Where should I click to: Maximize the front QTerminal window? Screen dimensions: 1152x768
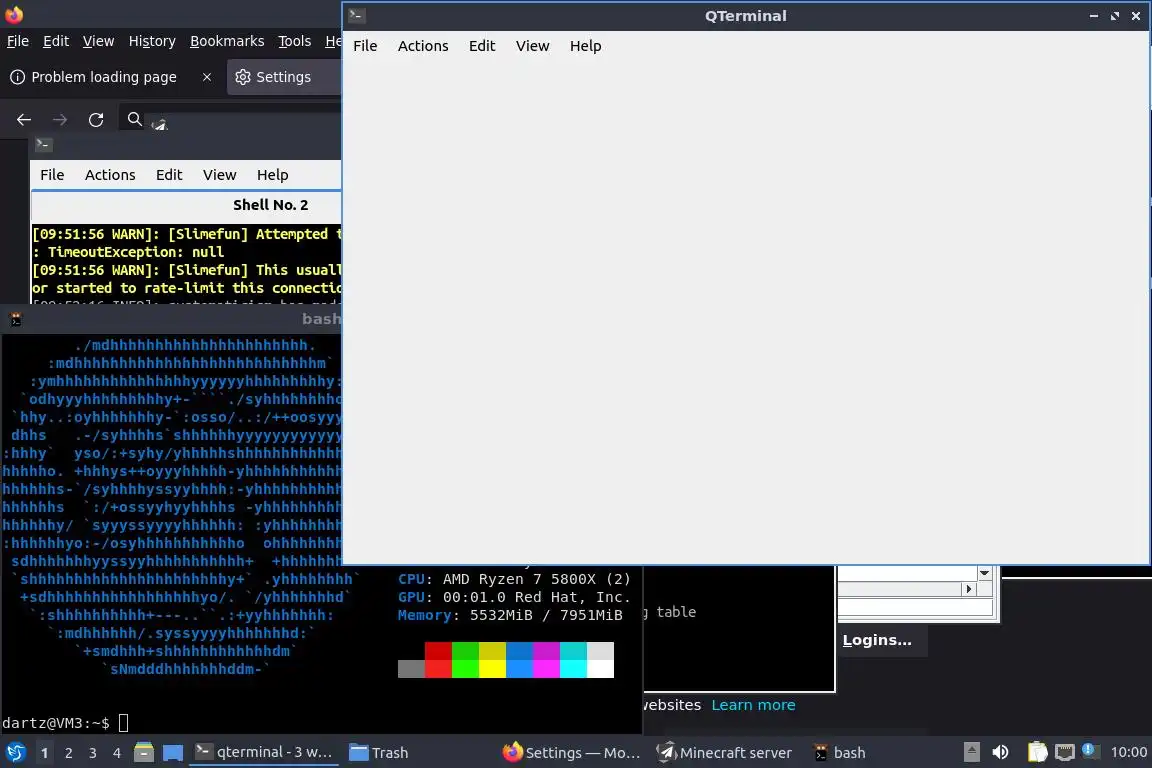(x=1115, y=15)
